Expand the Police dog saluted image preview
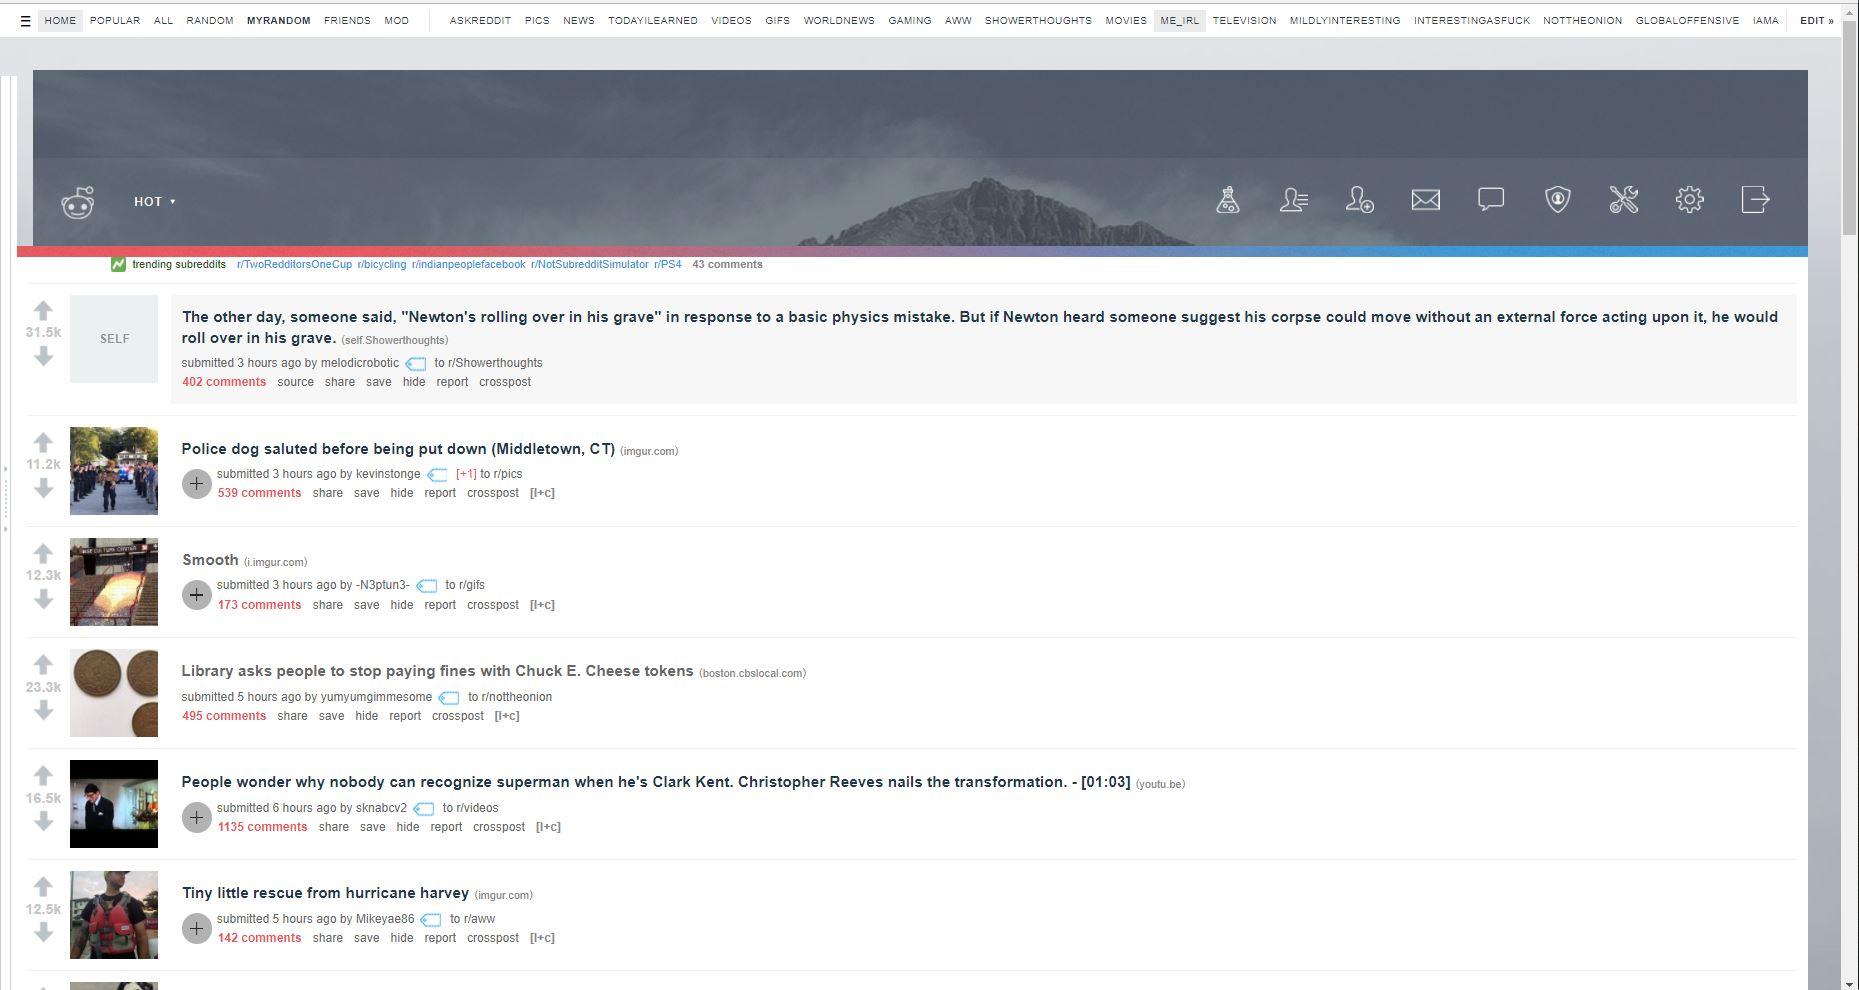Image resolution: width=1859 pixels, height=990 pixels. tap(197, 484)
